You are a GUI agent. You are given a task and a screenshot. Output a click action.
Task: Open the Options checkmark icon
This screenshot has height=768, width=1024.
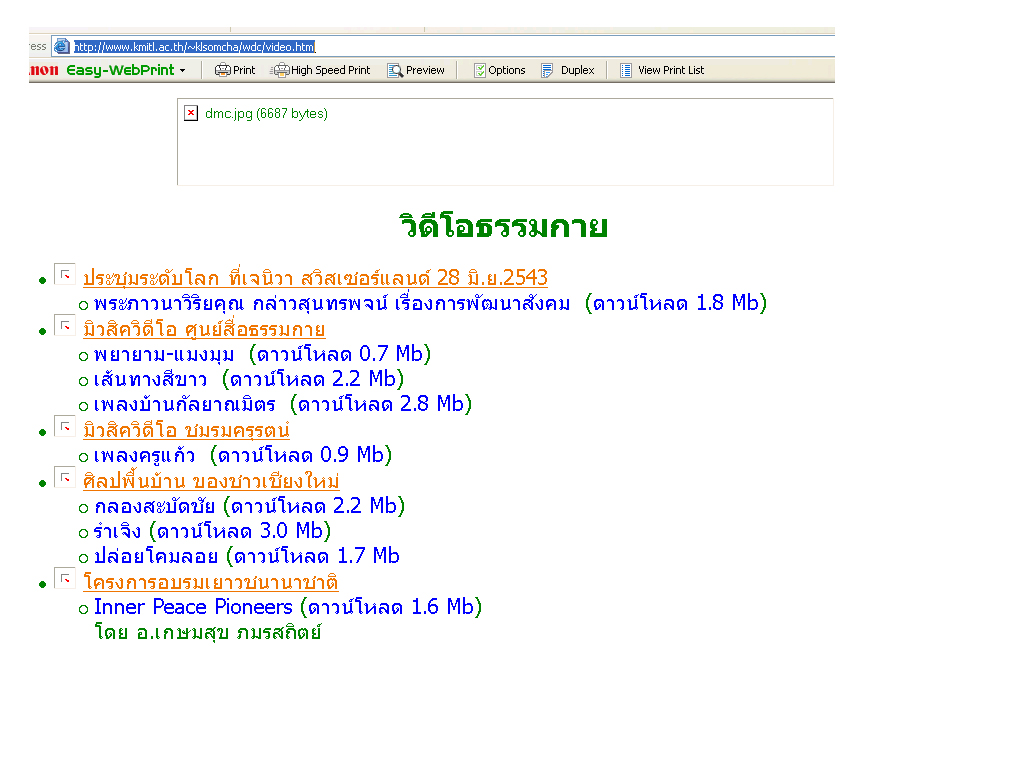480,70
